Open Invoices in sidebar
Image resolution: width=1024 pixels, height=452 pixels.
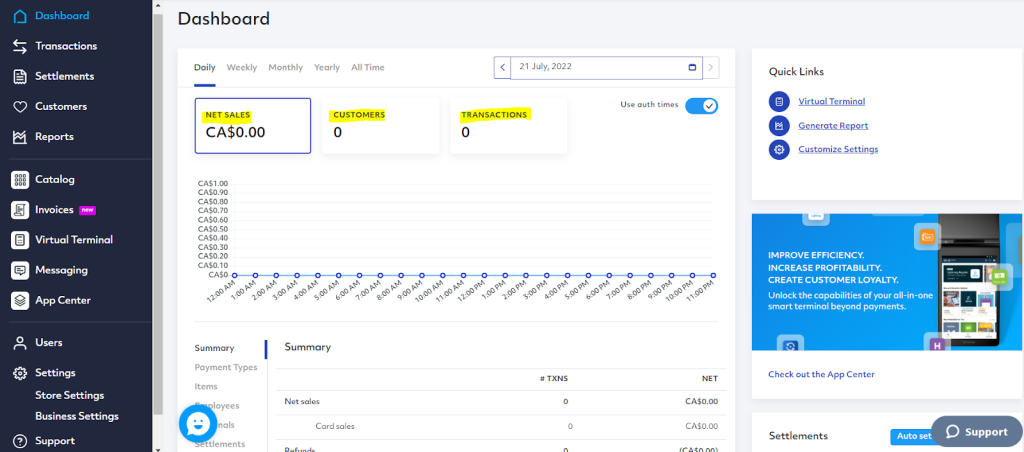54,210
